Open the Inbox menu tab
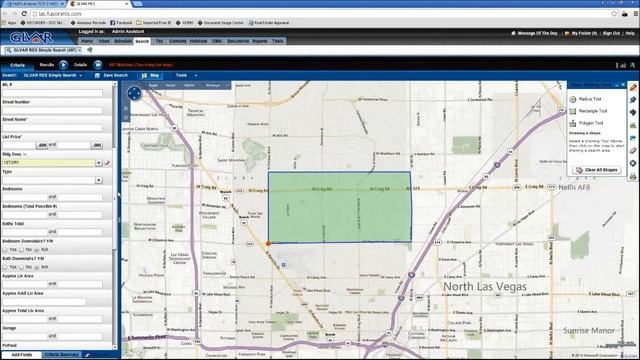The image size is (640, 360). (104, 41)
